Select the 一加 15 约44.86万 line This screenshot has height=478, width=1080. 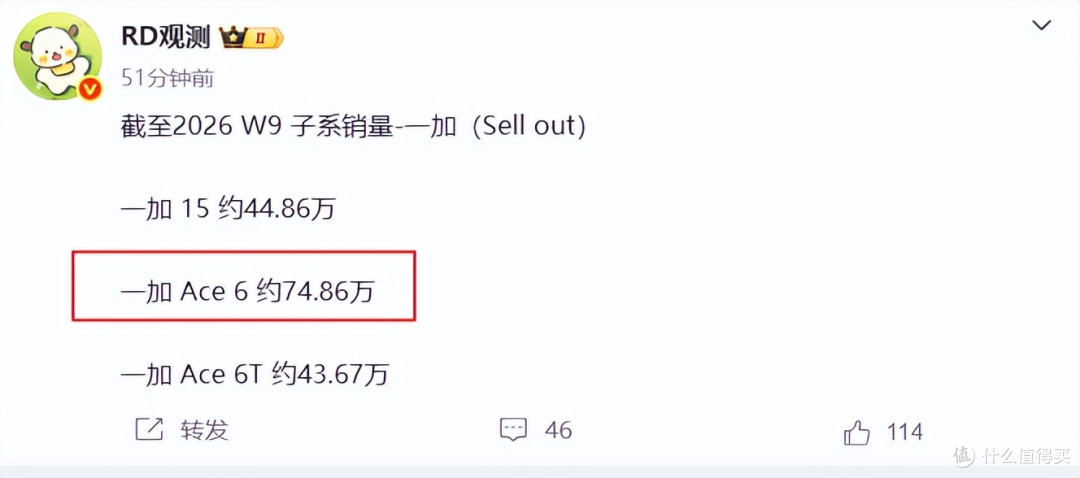click(x=228, y=209)
